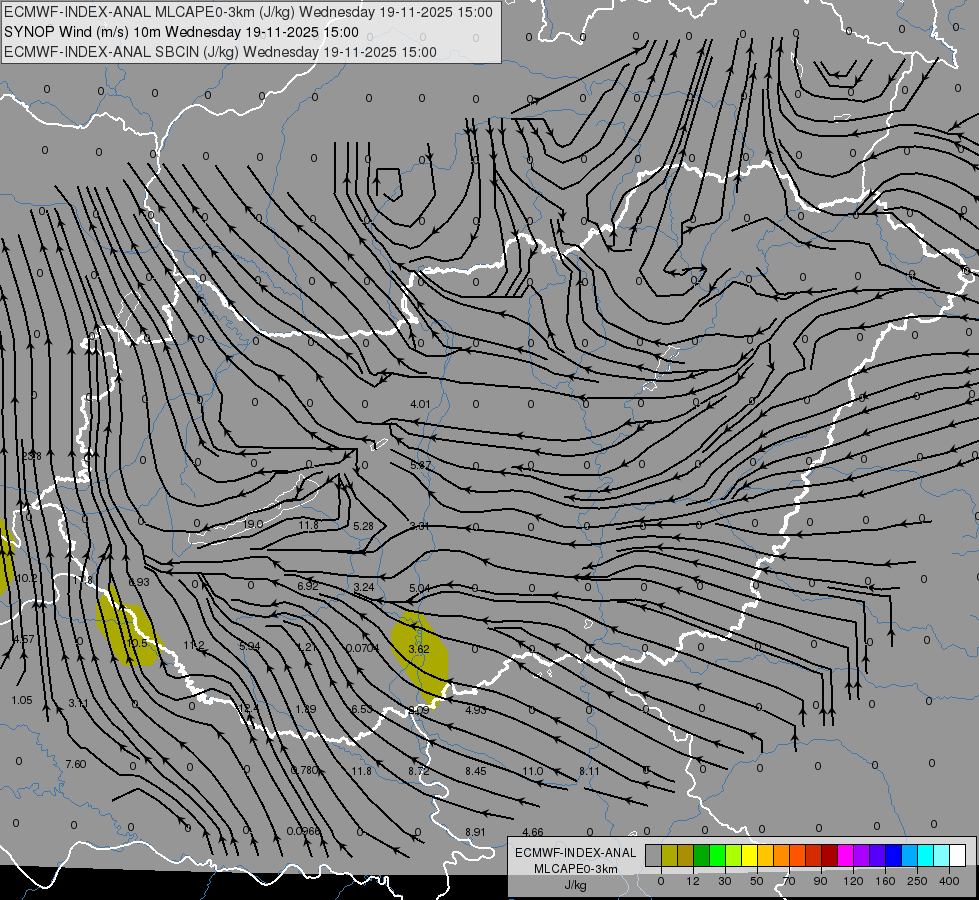Select the olive swatch above the legend's 0 label

click(669, 855)
